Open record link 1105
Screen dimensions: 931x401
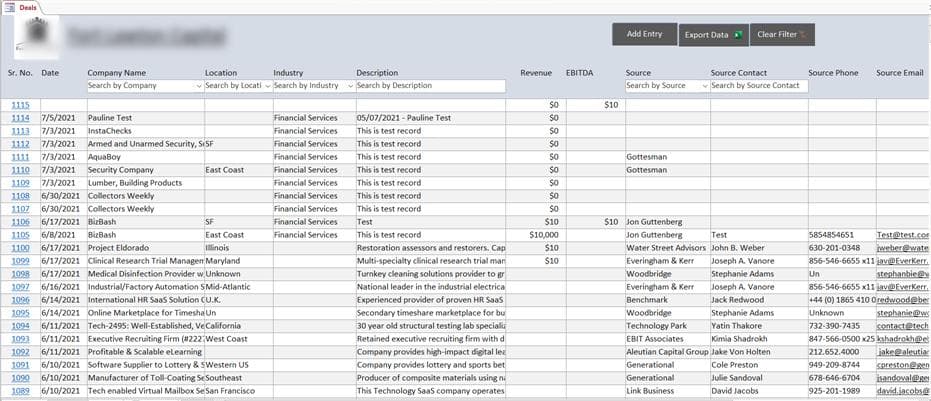coord(20,235)
